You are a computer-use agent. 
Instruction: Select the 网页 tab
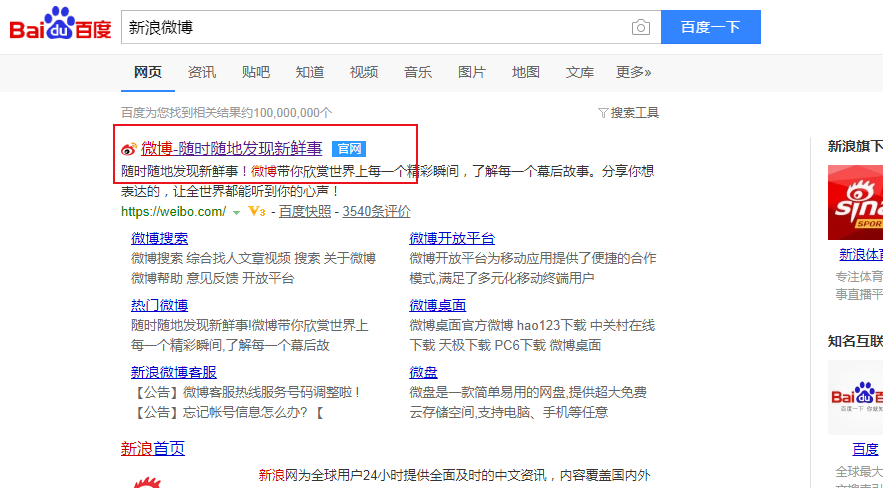(148, 72)
